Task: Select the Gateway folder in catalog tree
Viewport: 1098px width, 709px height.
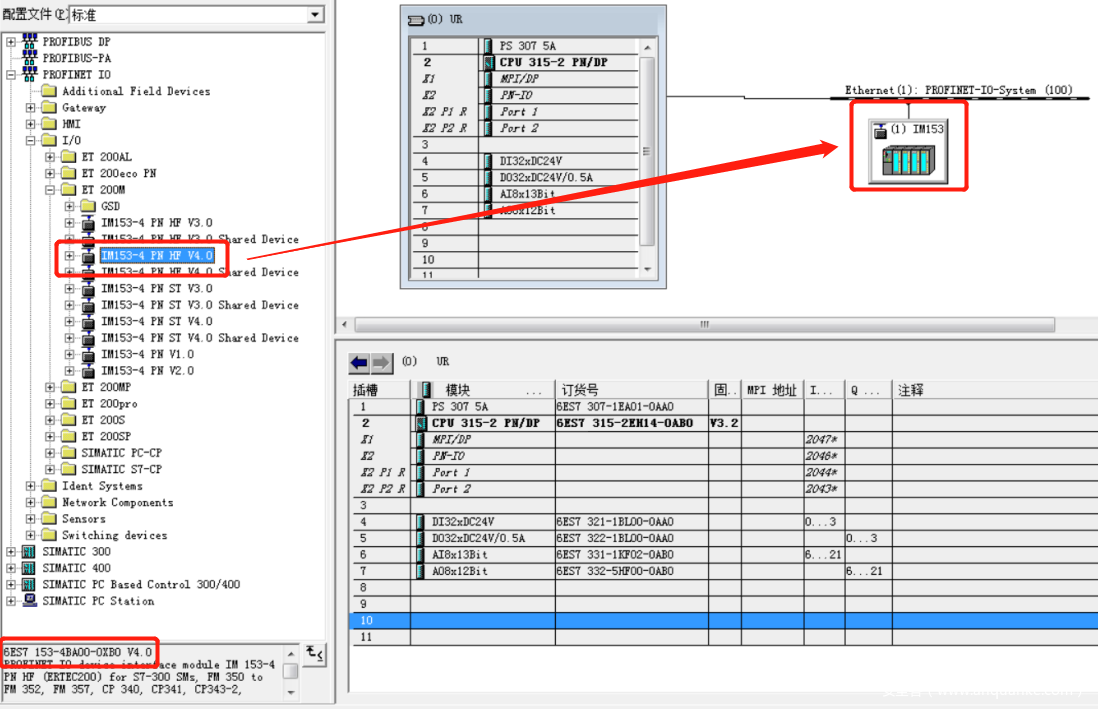Action: click(83, 108)
